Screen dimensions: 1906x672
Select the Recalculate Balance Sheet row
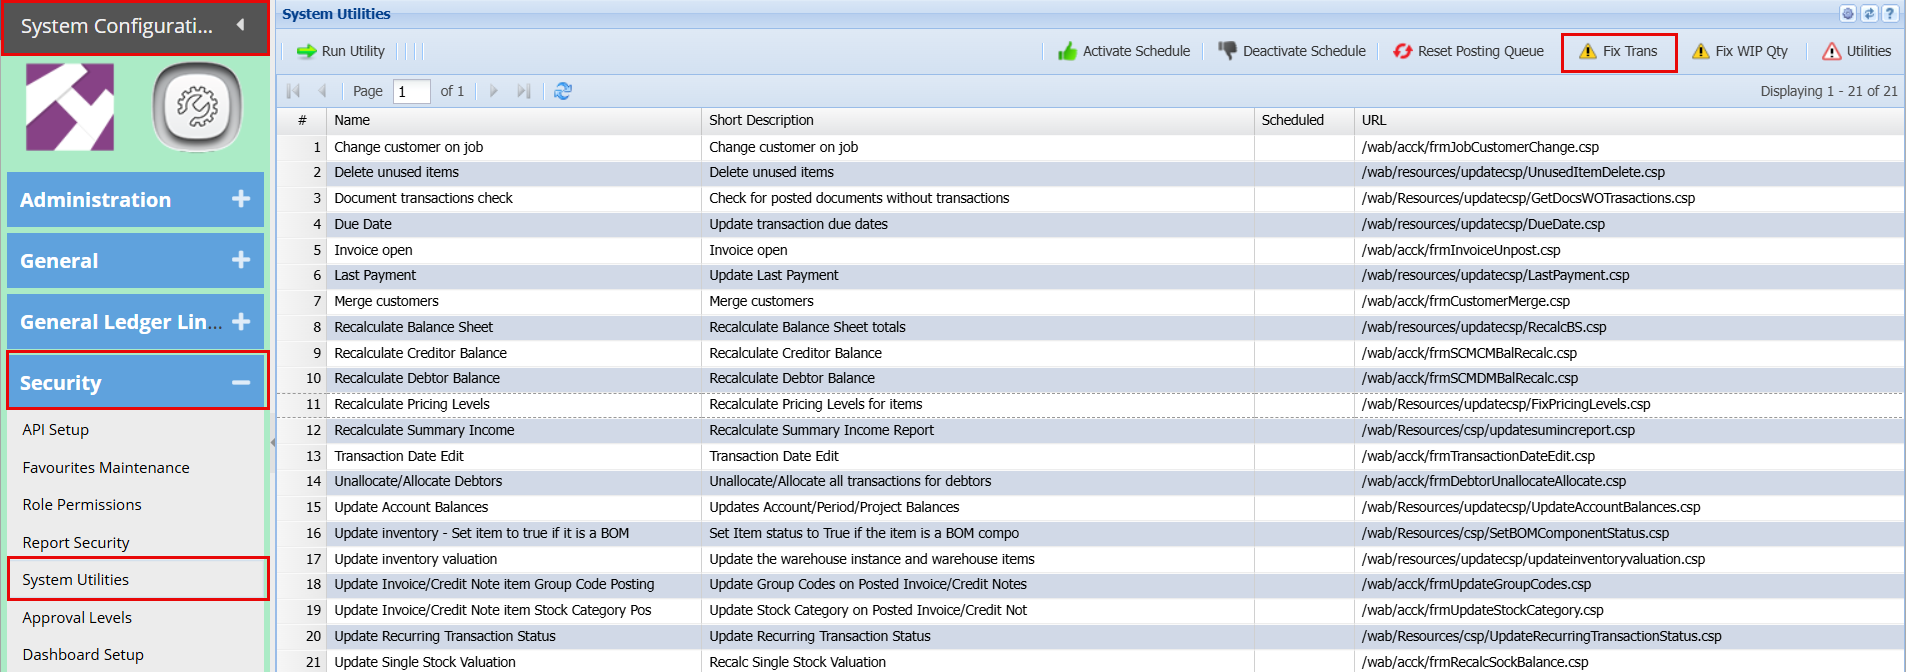[x=414, y=327]
